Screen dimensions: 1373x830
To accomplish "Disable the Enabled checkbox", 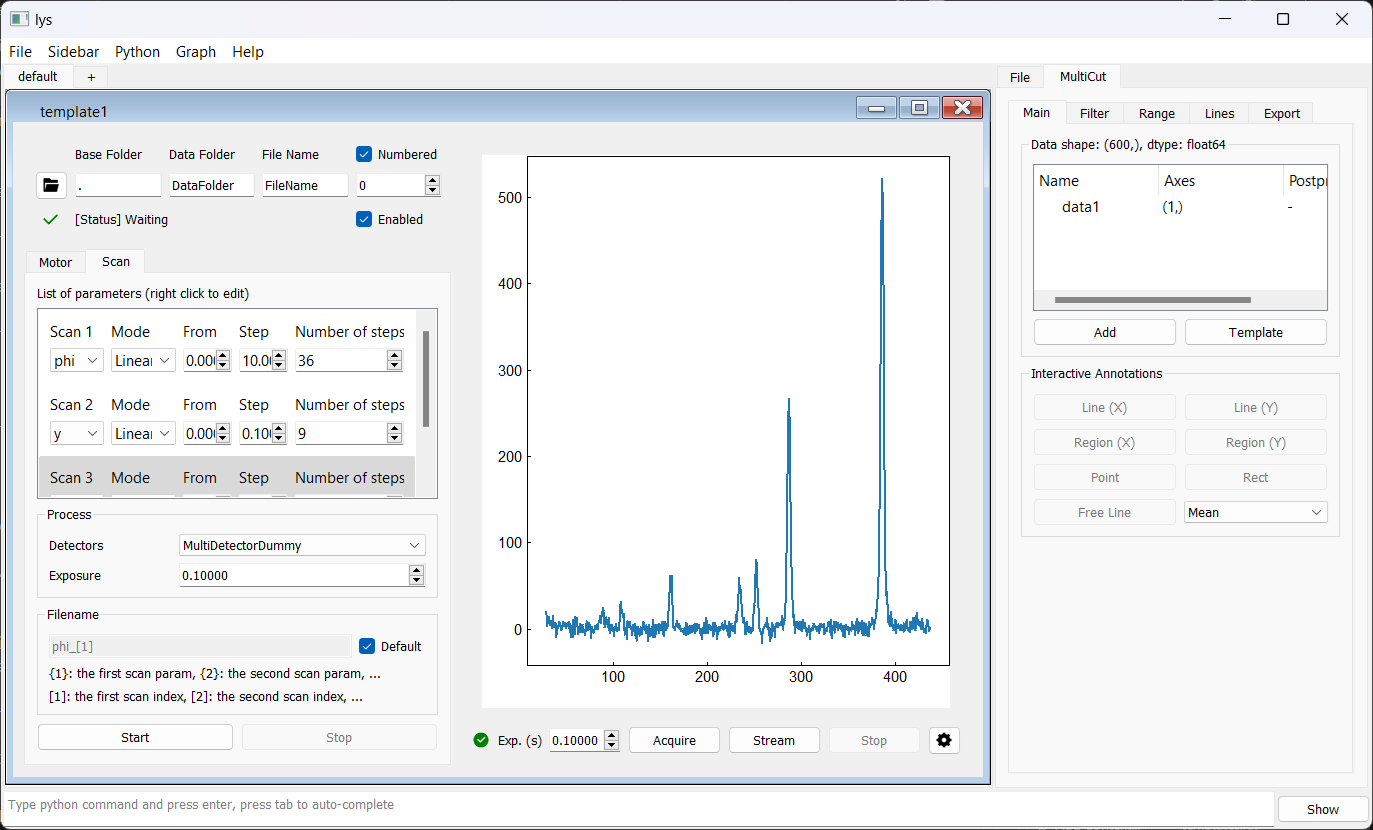I will (x=365, y=219).
